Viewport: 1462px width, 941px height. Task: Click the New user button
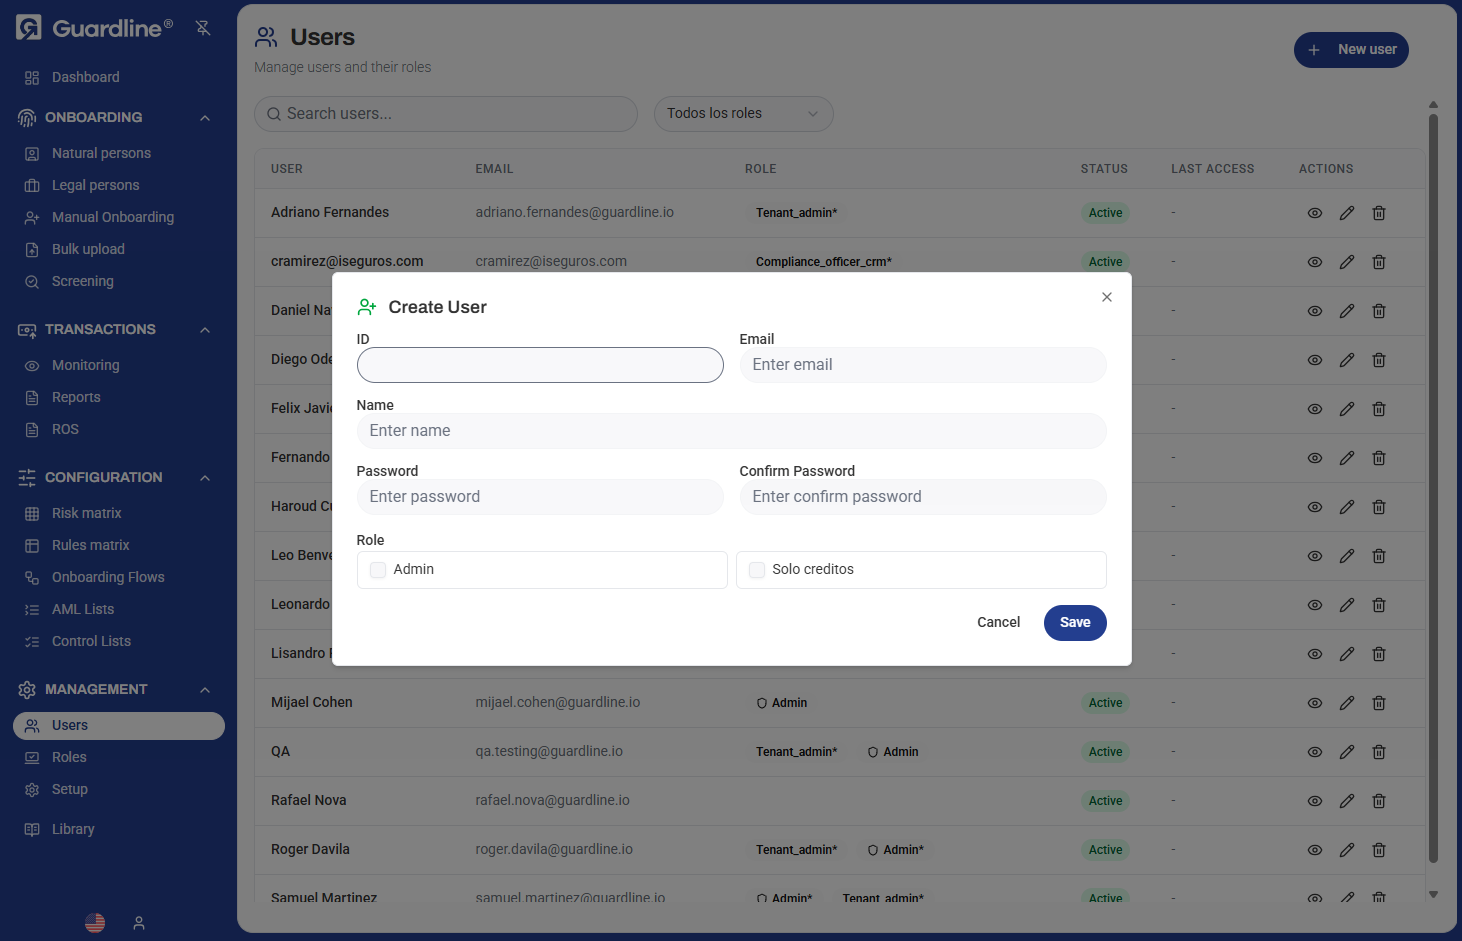(1351, 49)
